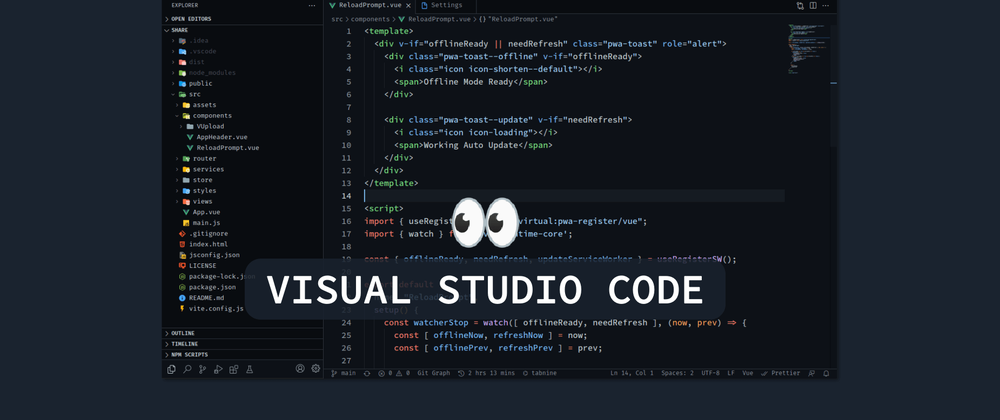Expand the TIMELINE section
Viewport: 1000px width, 420px height.
(184, 344)
